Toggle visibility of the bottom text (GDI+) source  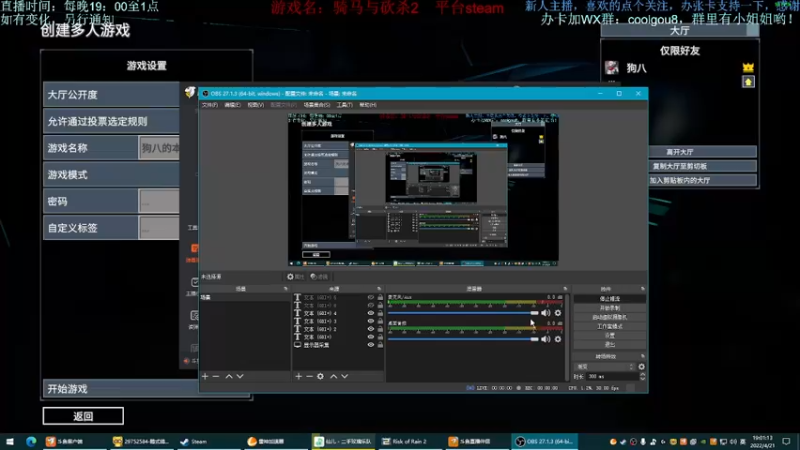[x=371, y=337]
